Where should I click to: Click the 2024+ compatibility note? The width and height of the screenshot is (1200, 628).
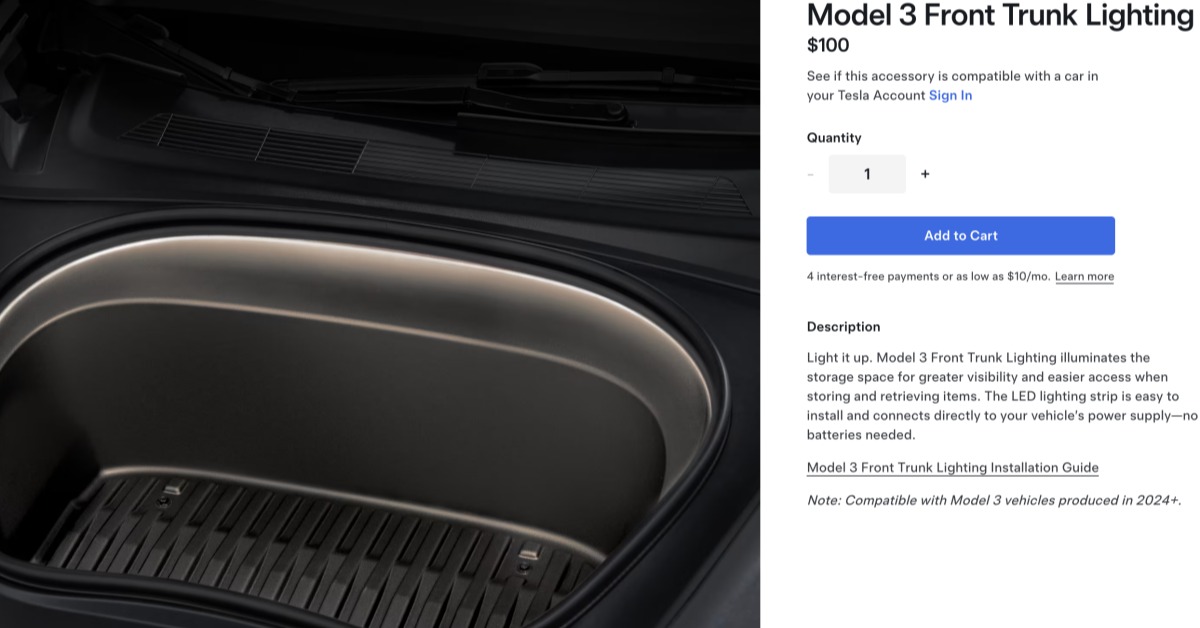tap(994, 500)
